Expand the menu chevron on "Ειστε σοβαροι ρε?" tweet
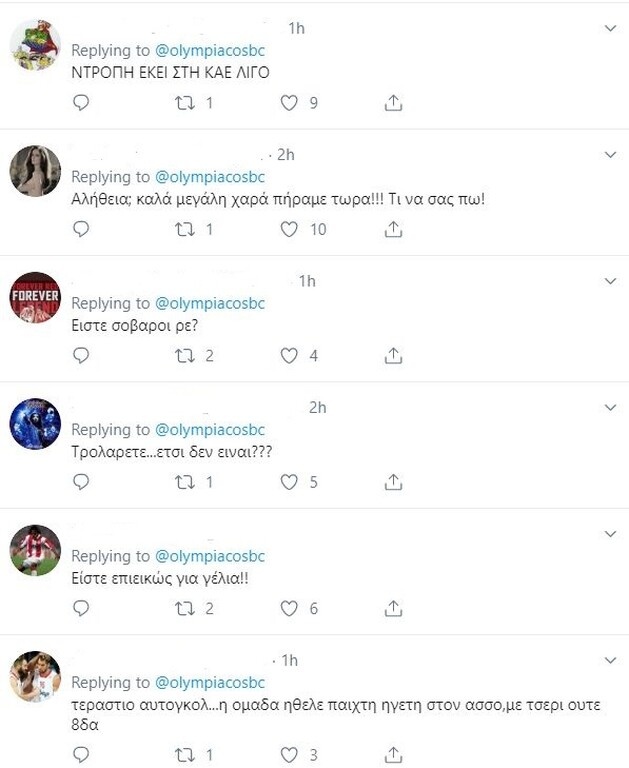 [x=611, y=281]
